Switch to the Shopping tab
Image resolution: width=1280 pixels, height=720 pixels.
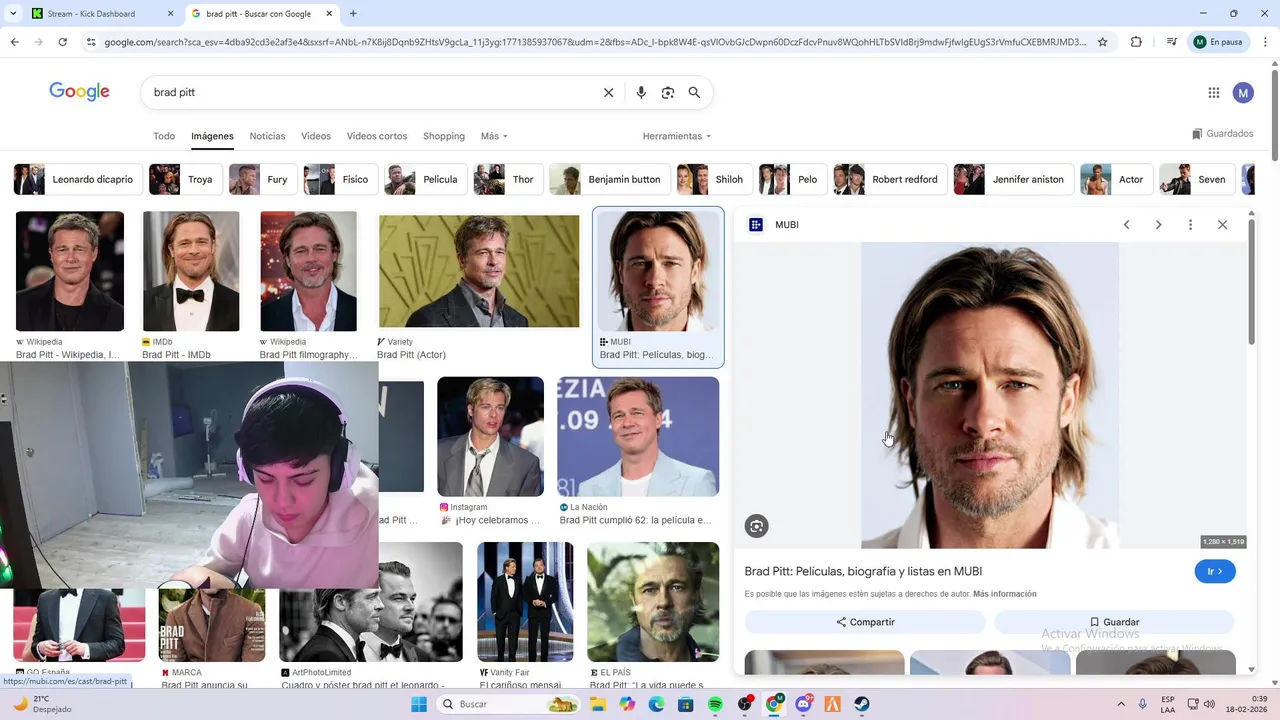(444, 136)
